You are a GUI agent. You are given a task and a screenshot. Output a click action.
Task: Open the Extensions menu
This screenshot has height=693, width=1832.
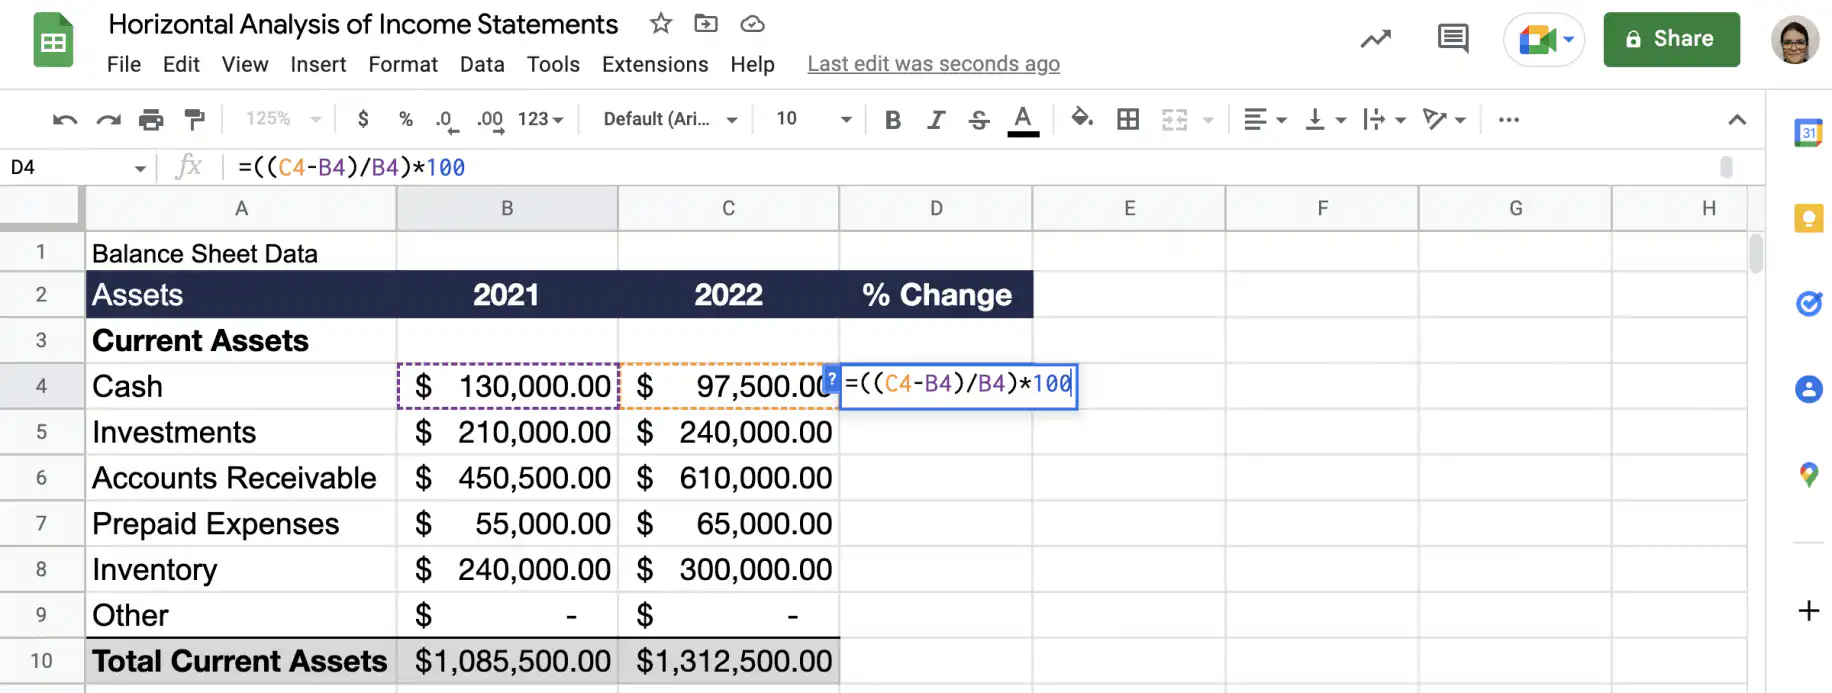pos(655,64)
